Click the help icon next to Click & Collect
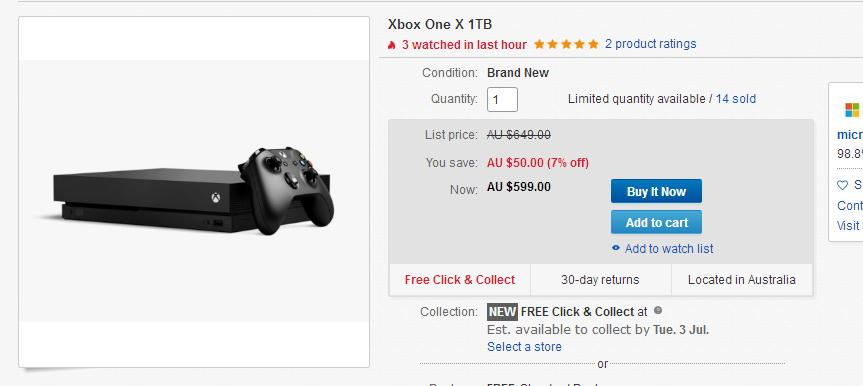The width and height of the screenshot is (863, 386). (658, 311)
